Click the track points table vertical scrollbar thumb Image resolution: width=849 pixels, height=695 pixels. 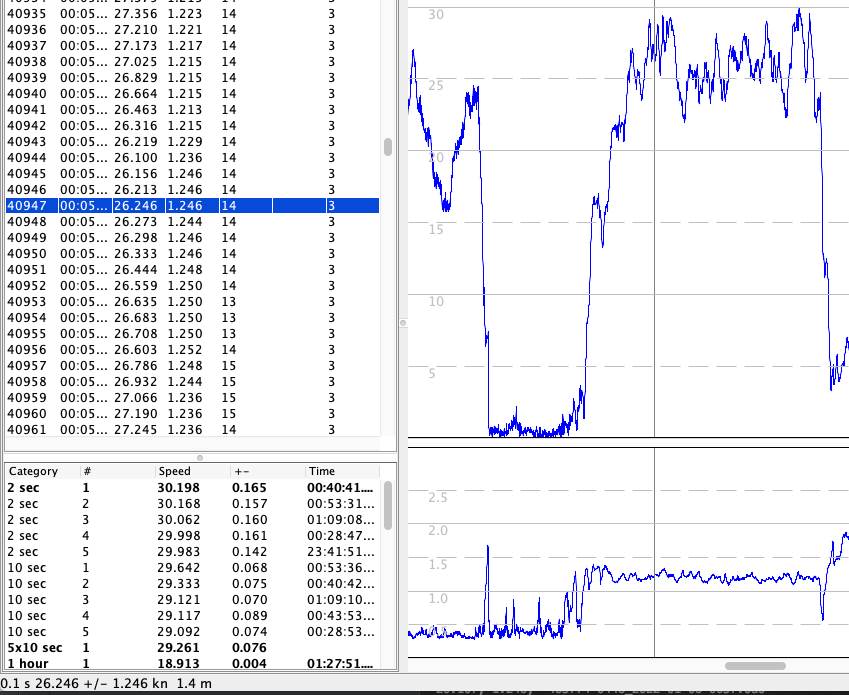(388, 147)
